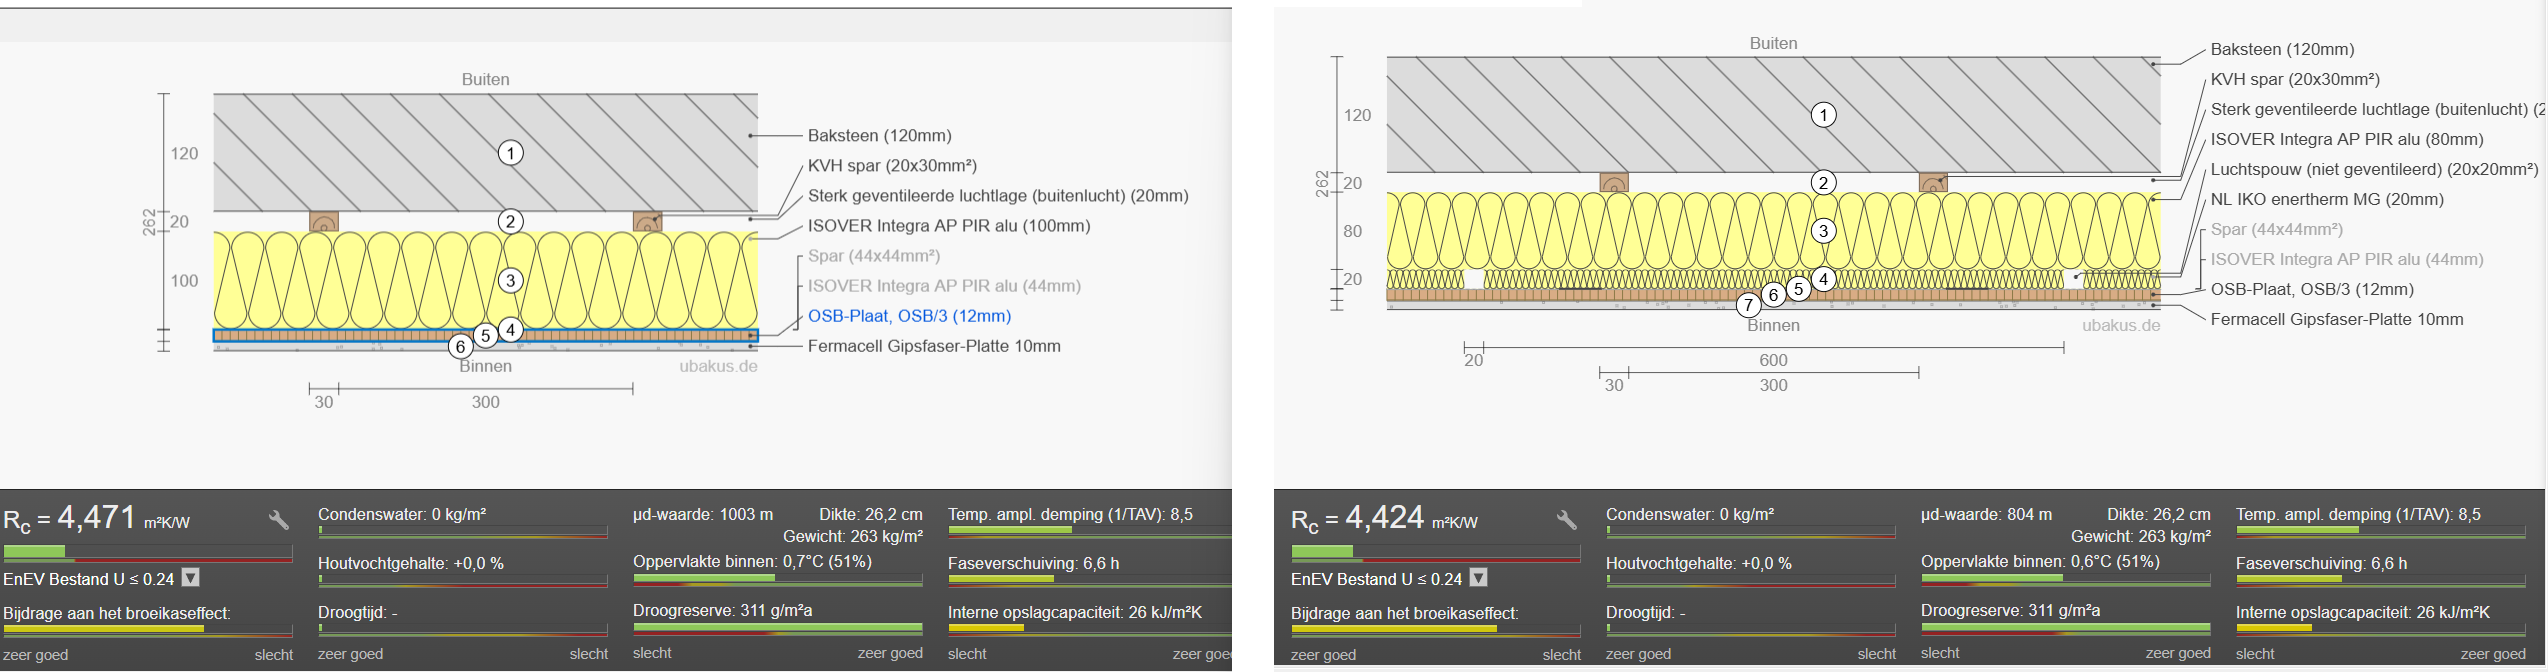The image size is (2548, 672).
Task: Select Luchtspouw (niet geventileerd) label
Action: 2375,170
